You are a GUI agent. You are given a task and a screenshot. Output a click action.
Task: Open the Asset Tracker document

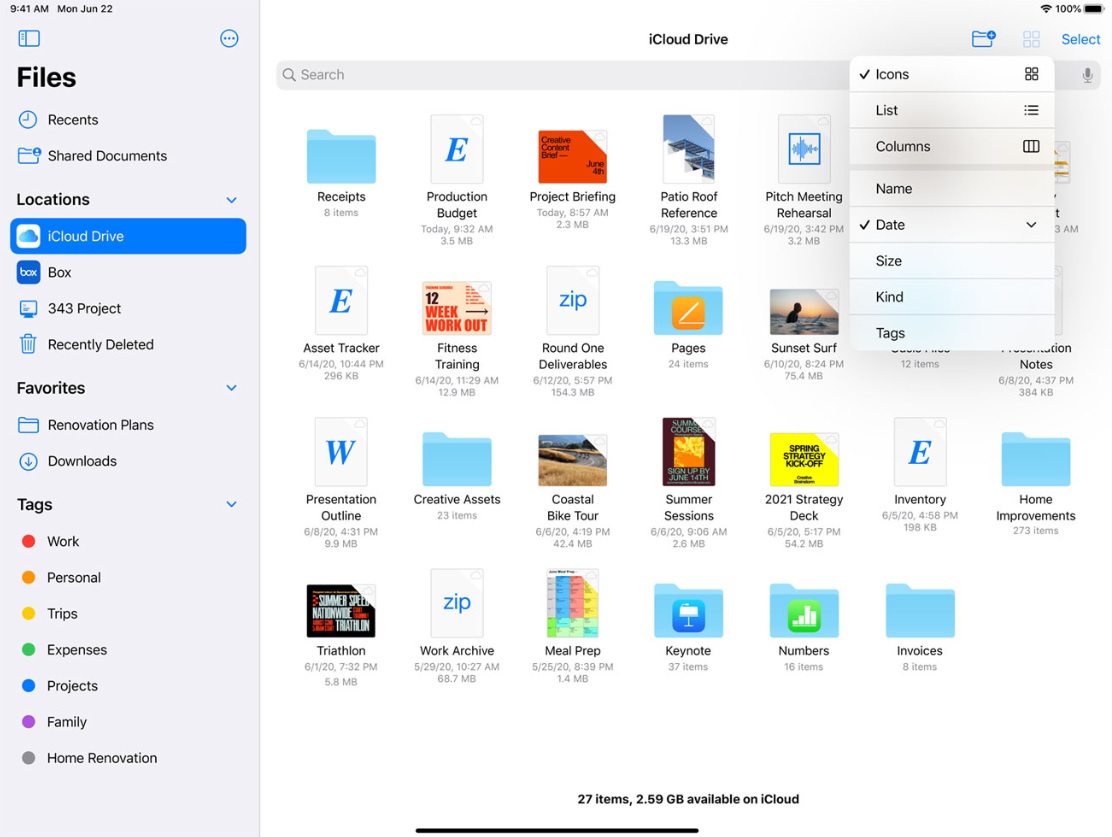coord(341,301)
